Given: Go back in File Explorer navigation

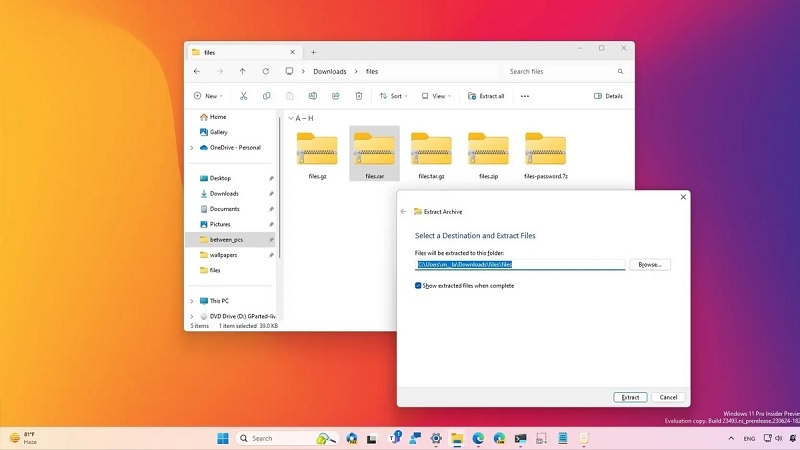Looking at the screenshot, I should (x=197, y=71).
